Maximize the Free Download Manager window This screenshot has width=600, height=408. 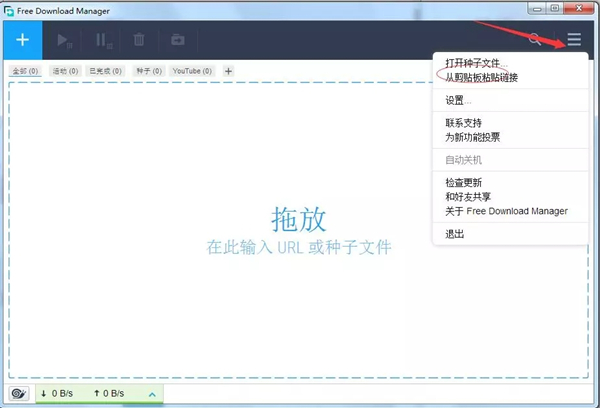click(x=555, y=8)
